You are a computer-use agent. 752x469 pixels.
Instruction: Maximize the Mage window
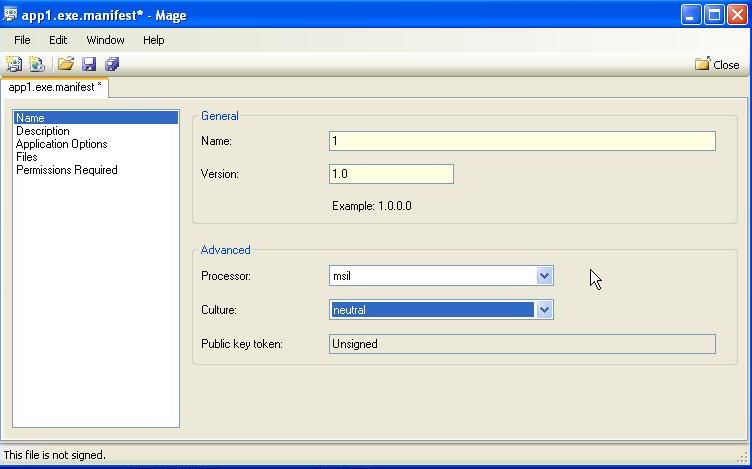pos(714,15)
